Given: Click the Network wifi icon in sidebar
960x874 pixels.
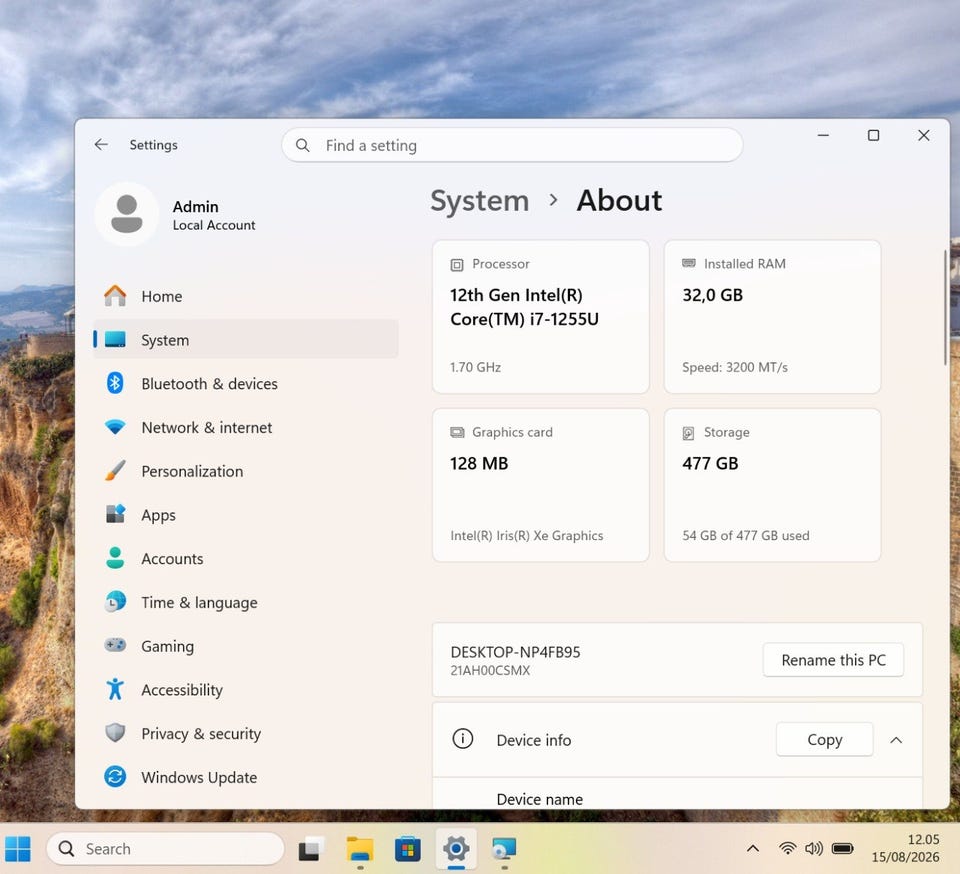Looking at the screenshot, I should (x=115, y=427).
